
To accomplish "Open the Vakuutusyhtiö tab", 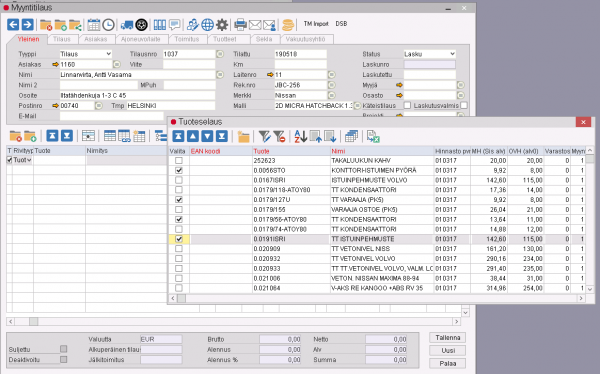I will (305, 39).
